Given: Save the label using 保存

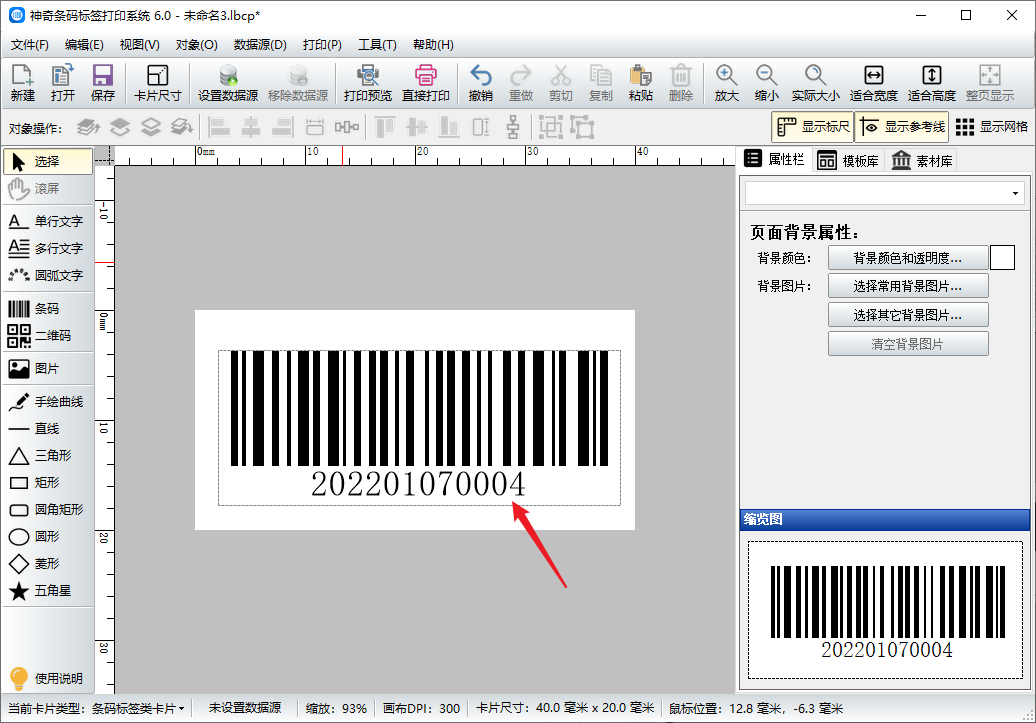Looking at the screenshot, I should coord(102,83).
